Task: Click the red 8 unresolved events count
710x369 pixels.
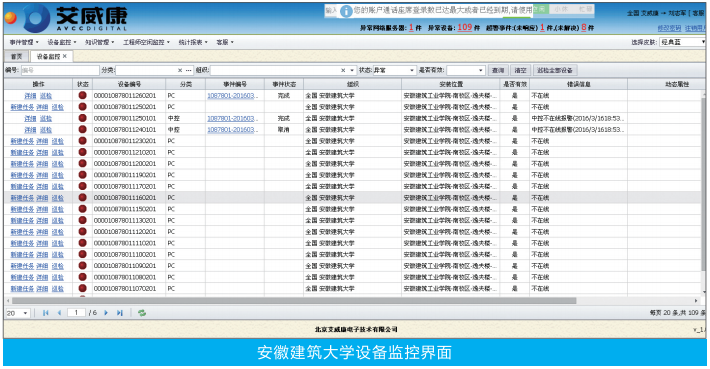Action: pyautogui.click(x=584, y=27)
